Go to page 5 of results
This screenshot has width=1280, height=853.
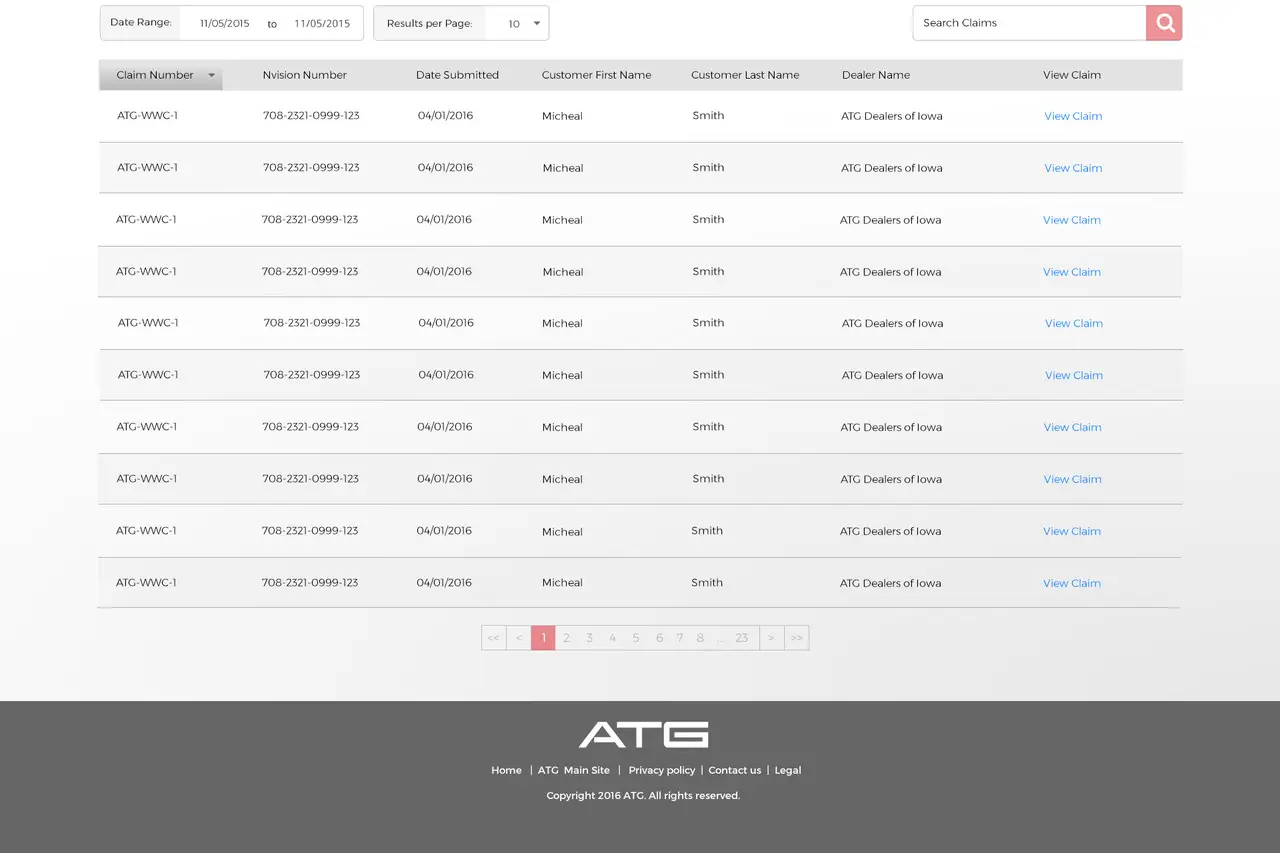click(x=635, y=638)
